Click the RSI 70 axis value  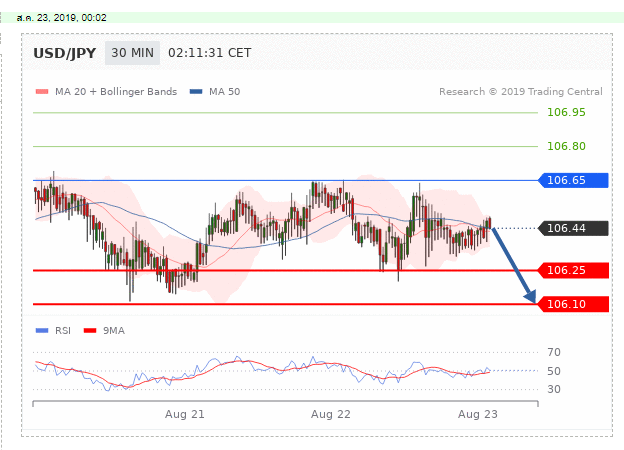tap(554, 352)
